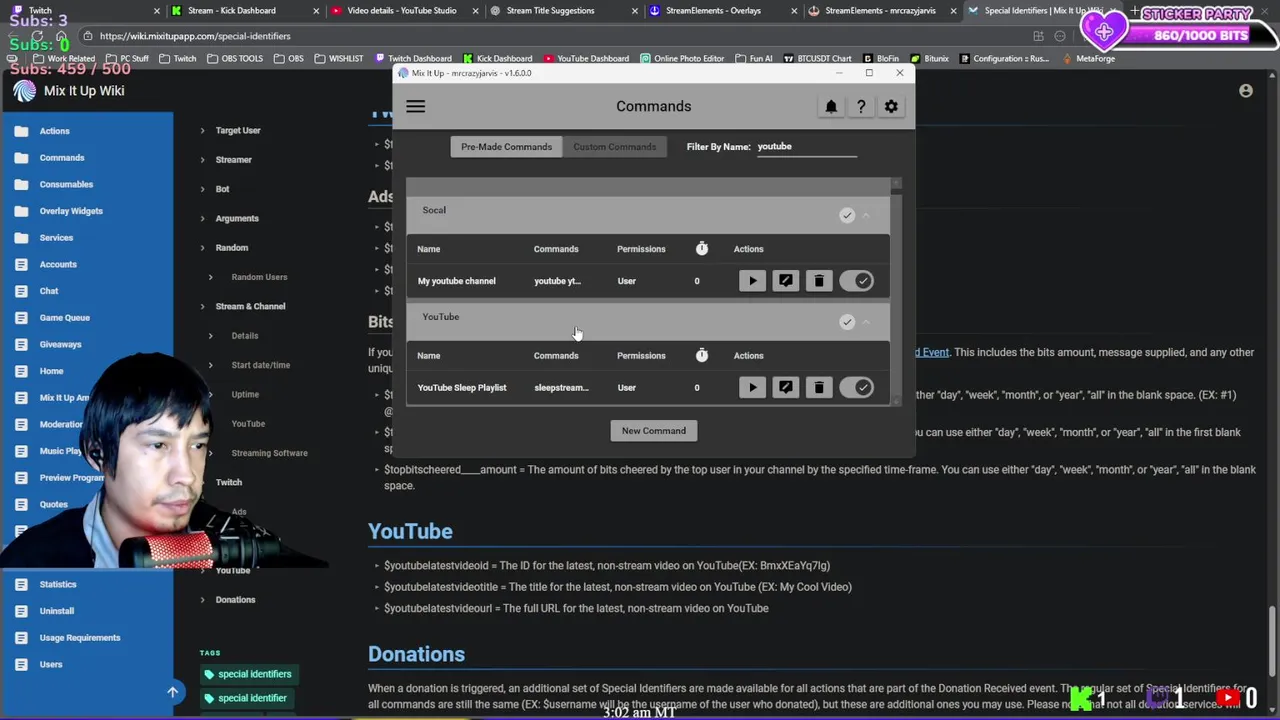Click the special identifier tag
The image size is (1280, 720).
click(246, 698)
